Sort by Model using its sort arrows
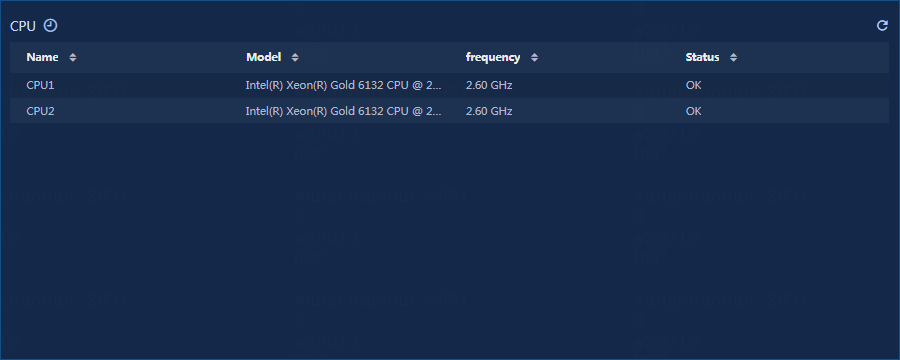 (x=295, y=57)
